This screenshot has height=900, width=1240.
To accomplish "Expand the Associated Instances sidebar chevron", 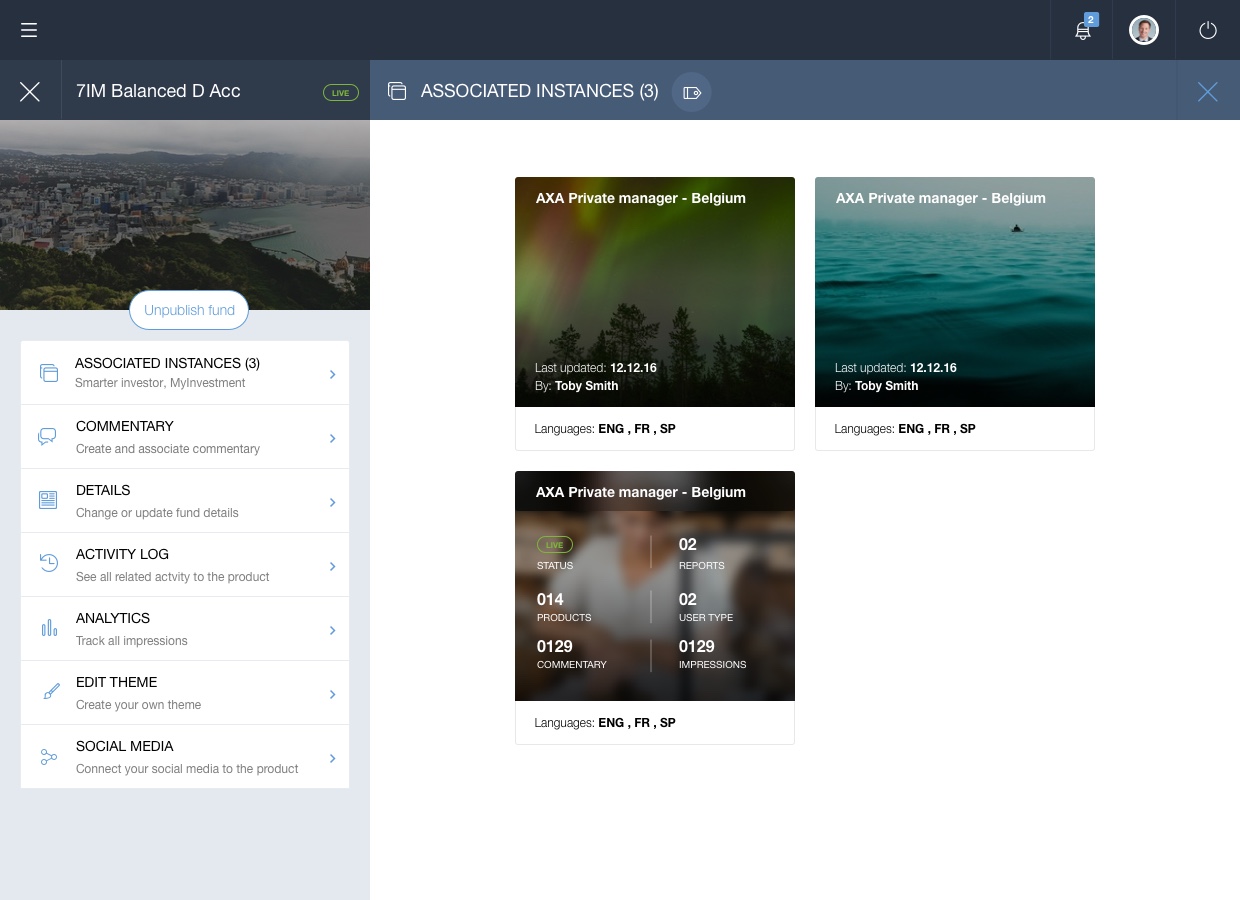I will point(332,374).
